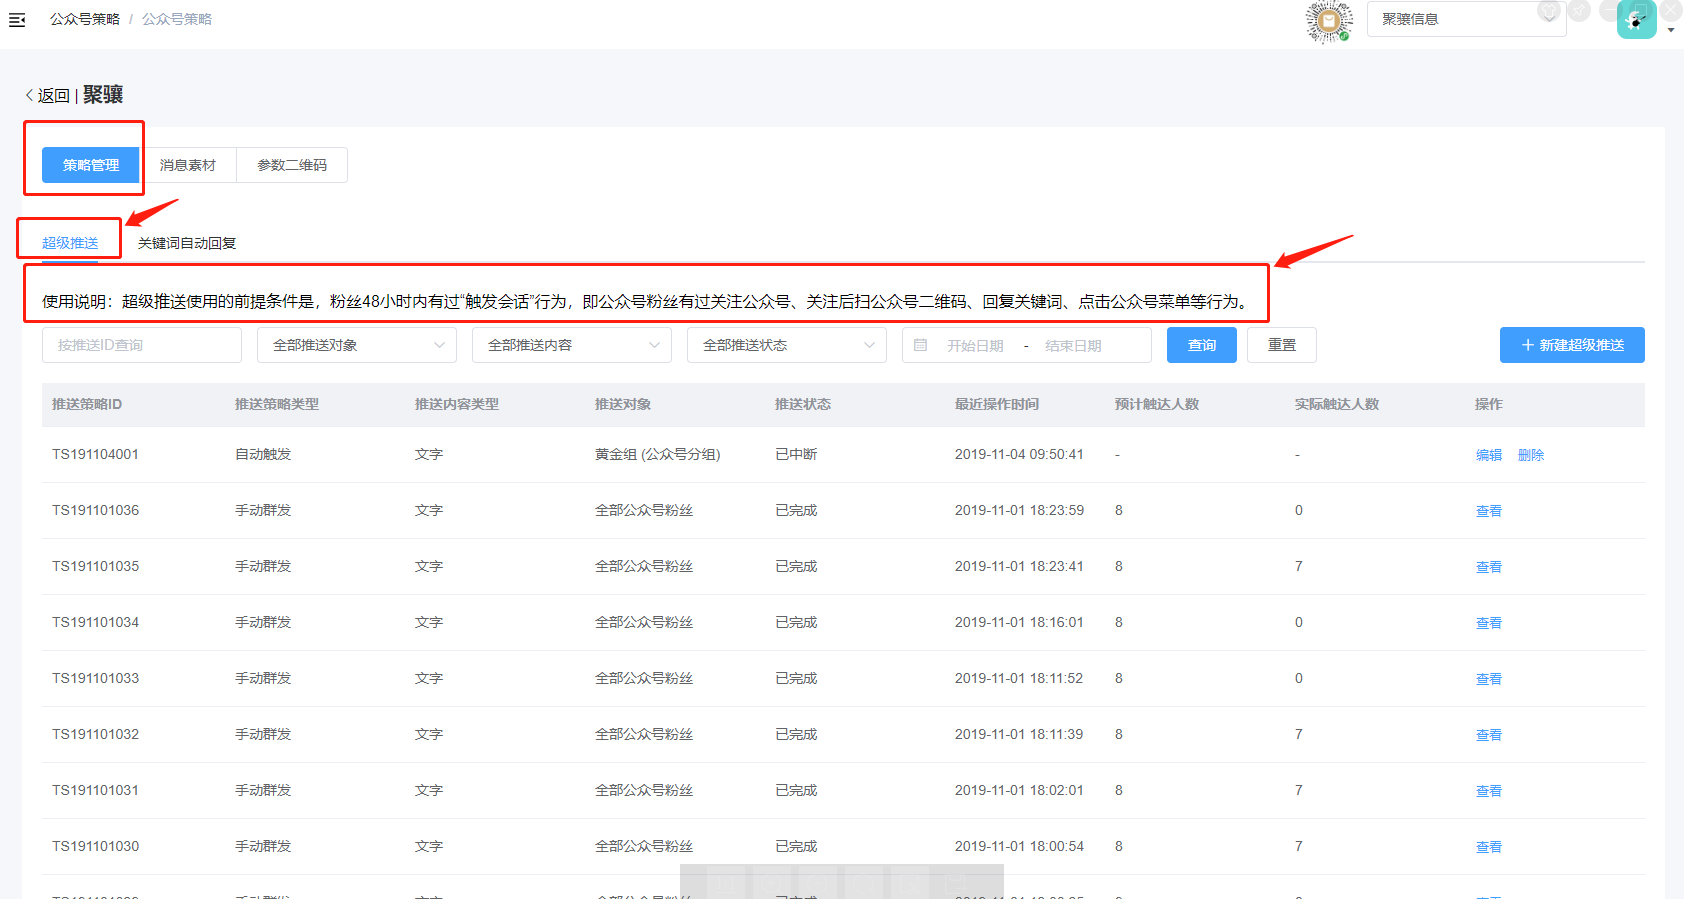Click the mini-program QR code icon
Image resolution: width=1684 pixels, height=899 pixels.
pos(1328,21)
